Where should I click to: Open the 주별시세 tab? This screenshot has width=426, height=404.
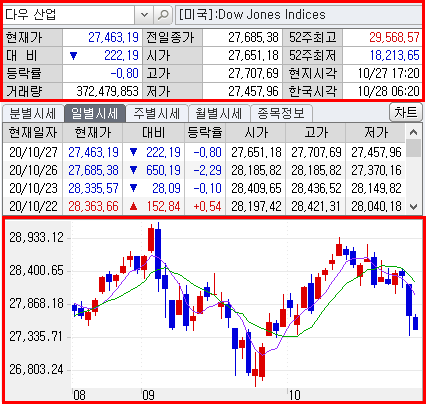pos(157,113)
